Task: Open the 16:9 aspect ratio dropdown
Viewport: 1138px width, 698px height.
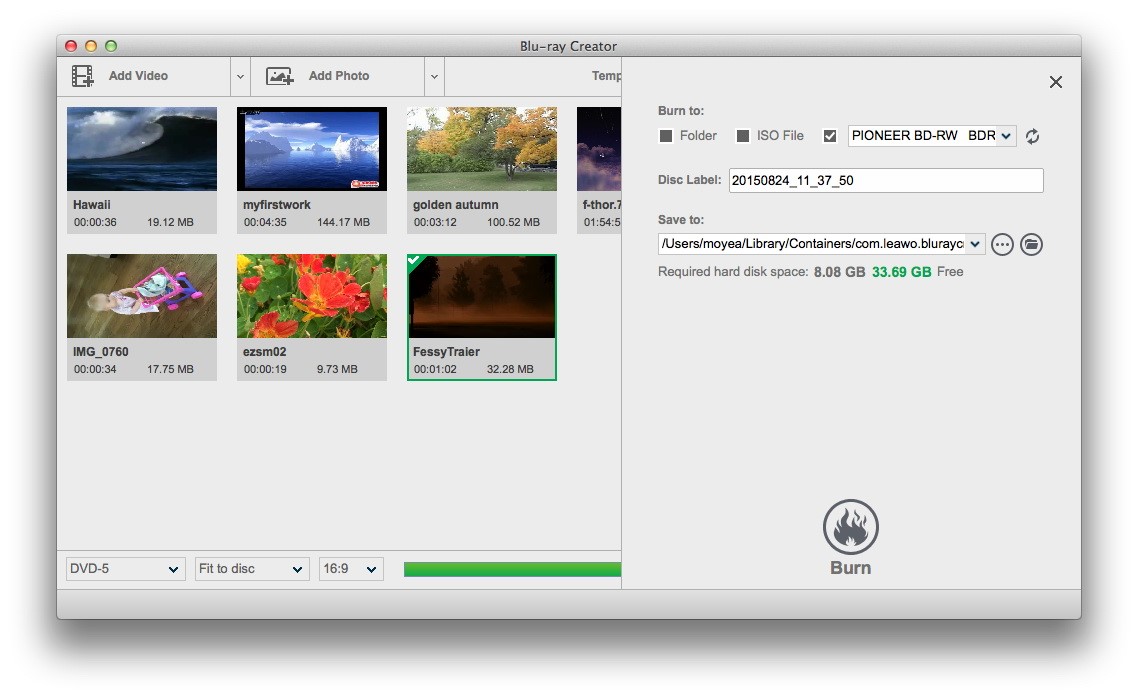Action: [x=350, y=569]
